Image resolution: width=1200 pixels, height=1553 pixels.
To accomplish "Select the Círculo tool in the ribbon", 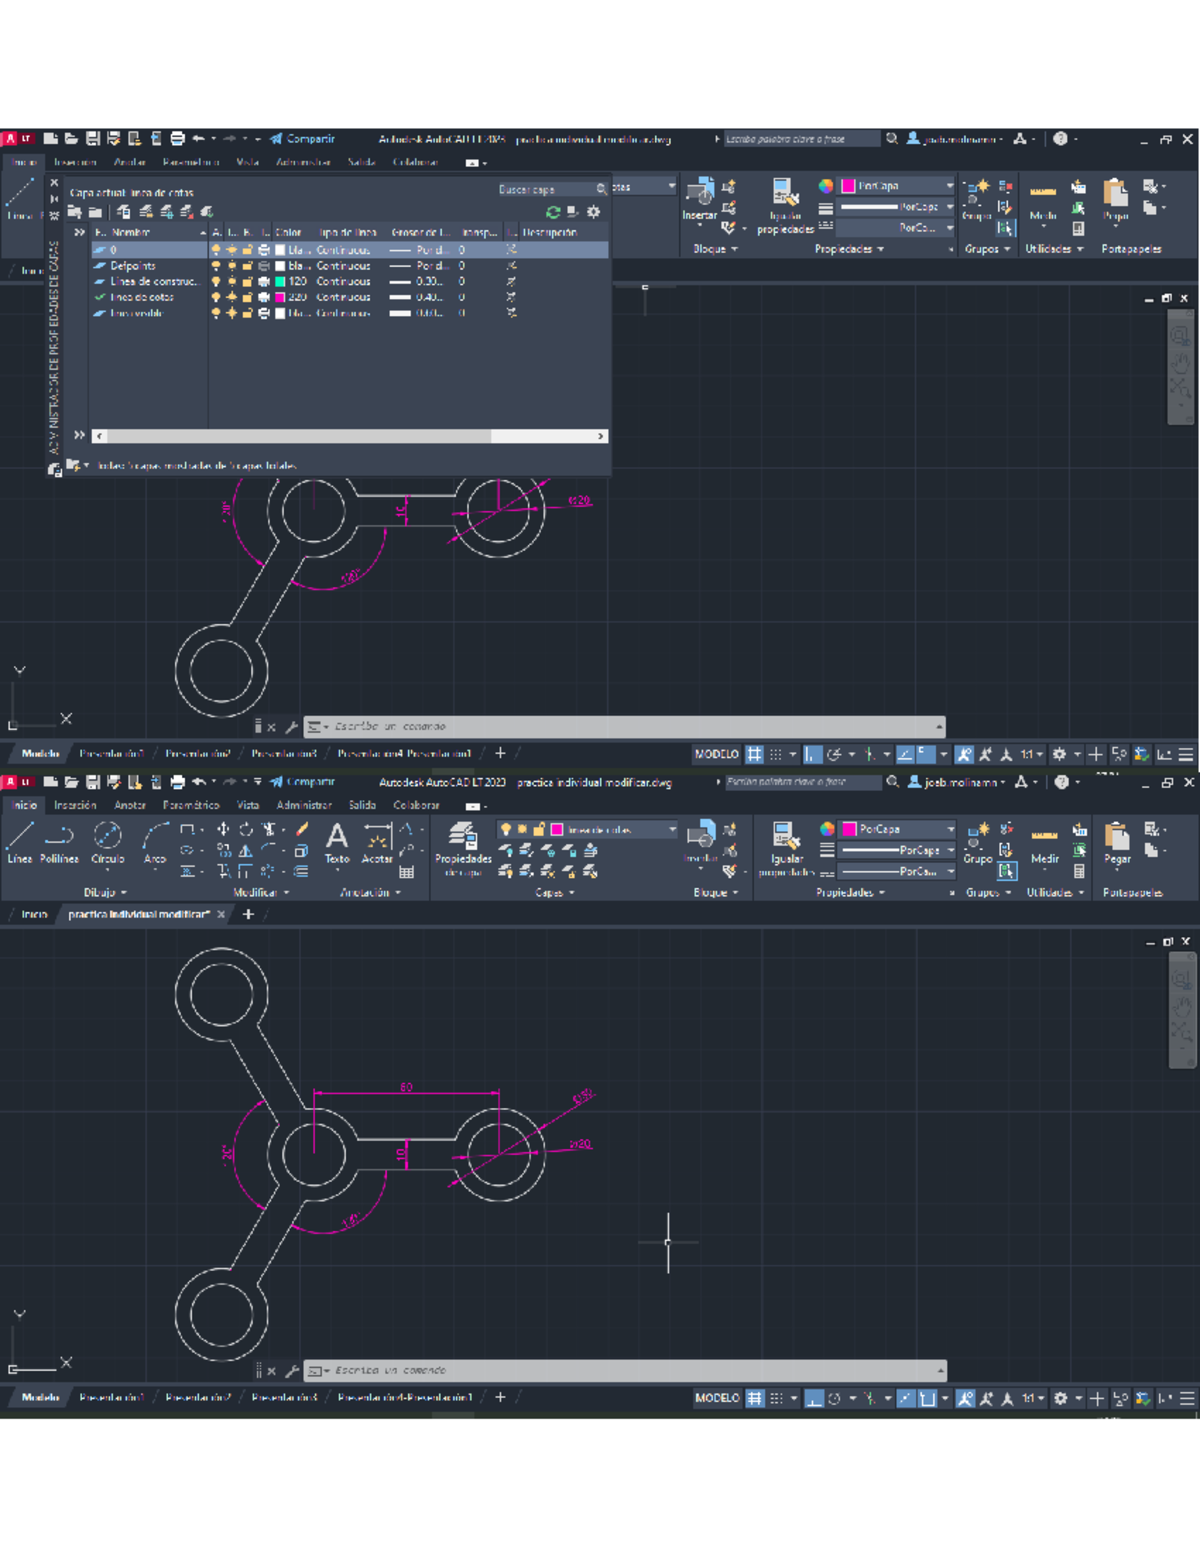I will click(107, 841).
